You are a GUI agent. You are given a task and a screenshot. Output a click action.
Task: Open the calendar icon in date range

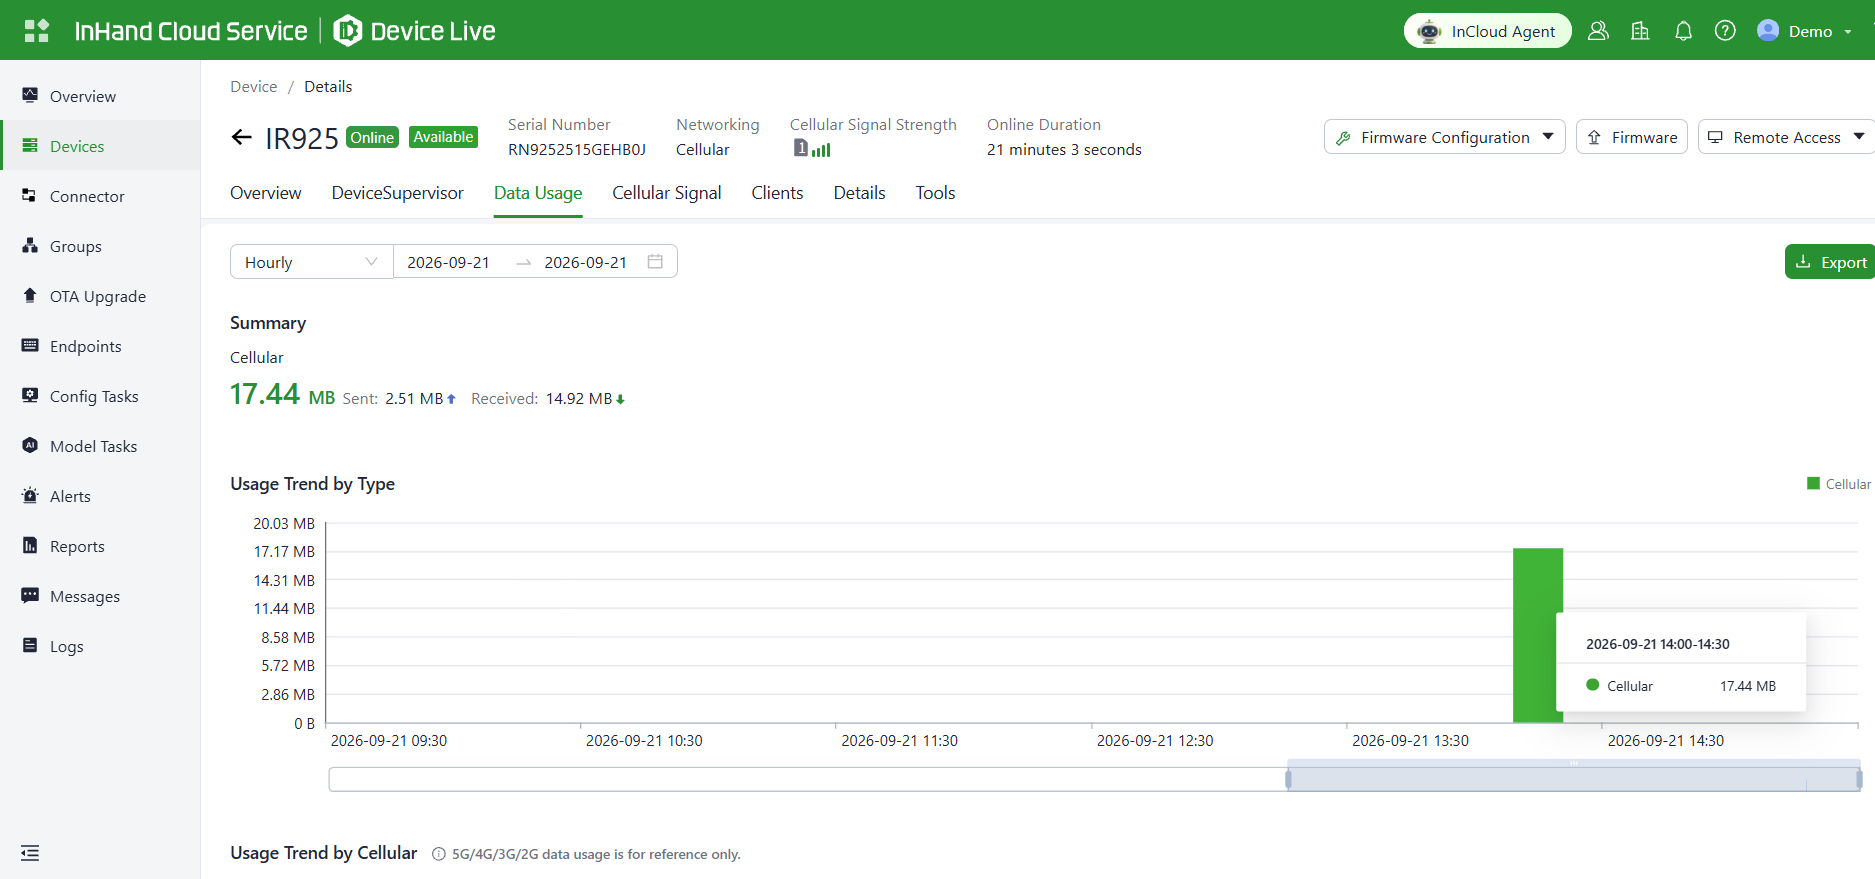655,262
